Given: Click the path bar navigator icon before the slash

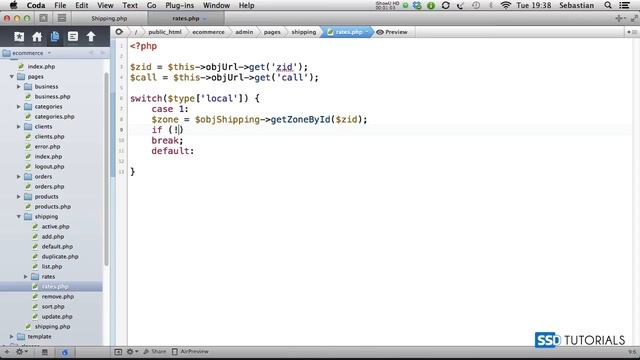Looking at the screenshot, I should pos(119,32).
